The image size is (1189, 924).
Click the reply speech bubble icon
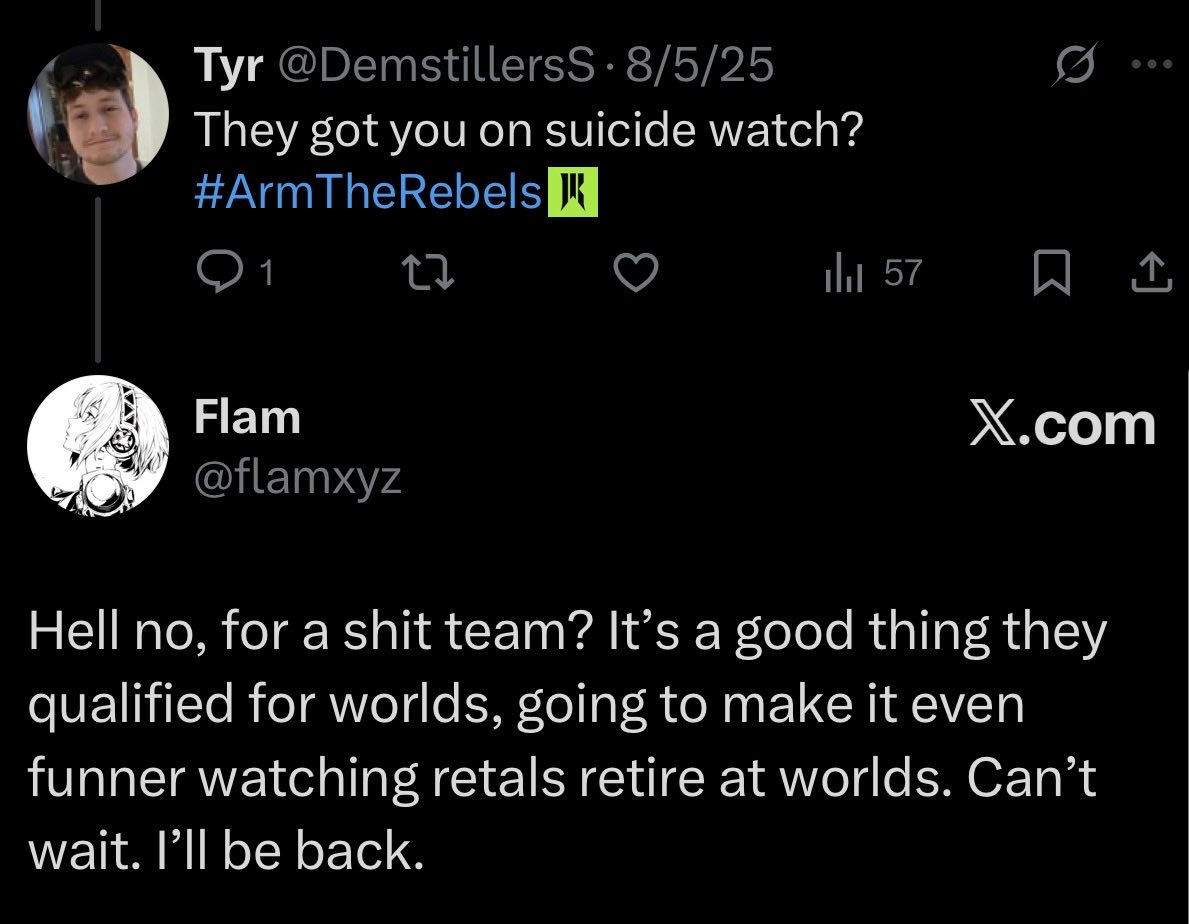point(214,272)
